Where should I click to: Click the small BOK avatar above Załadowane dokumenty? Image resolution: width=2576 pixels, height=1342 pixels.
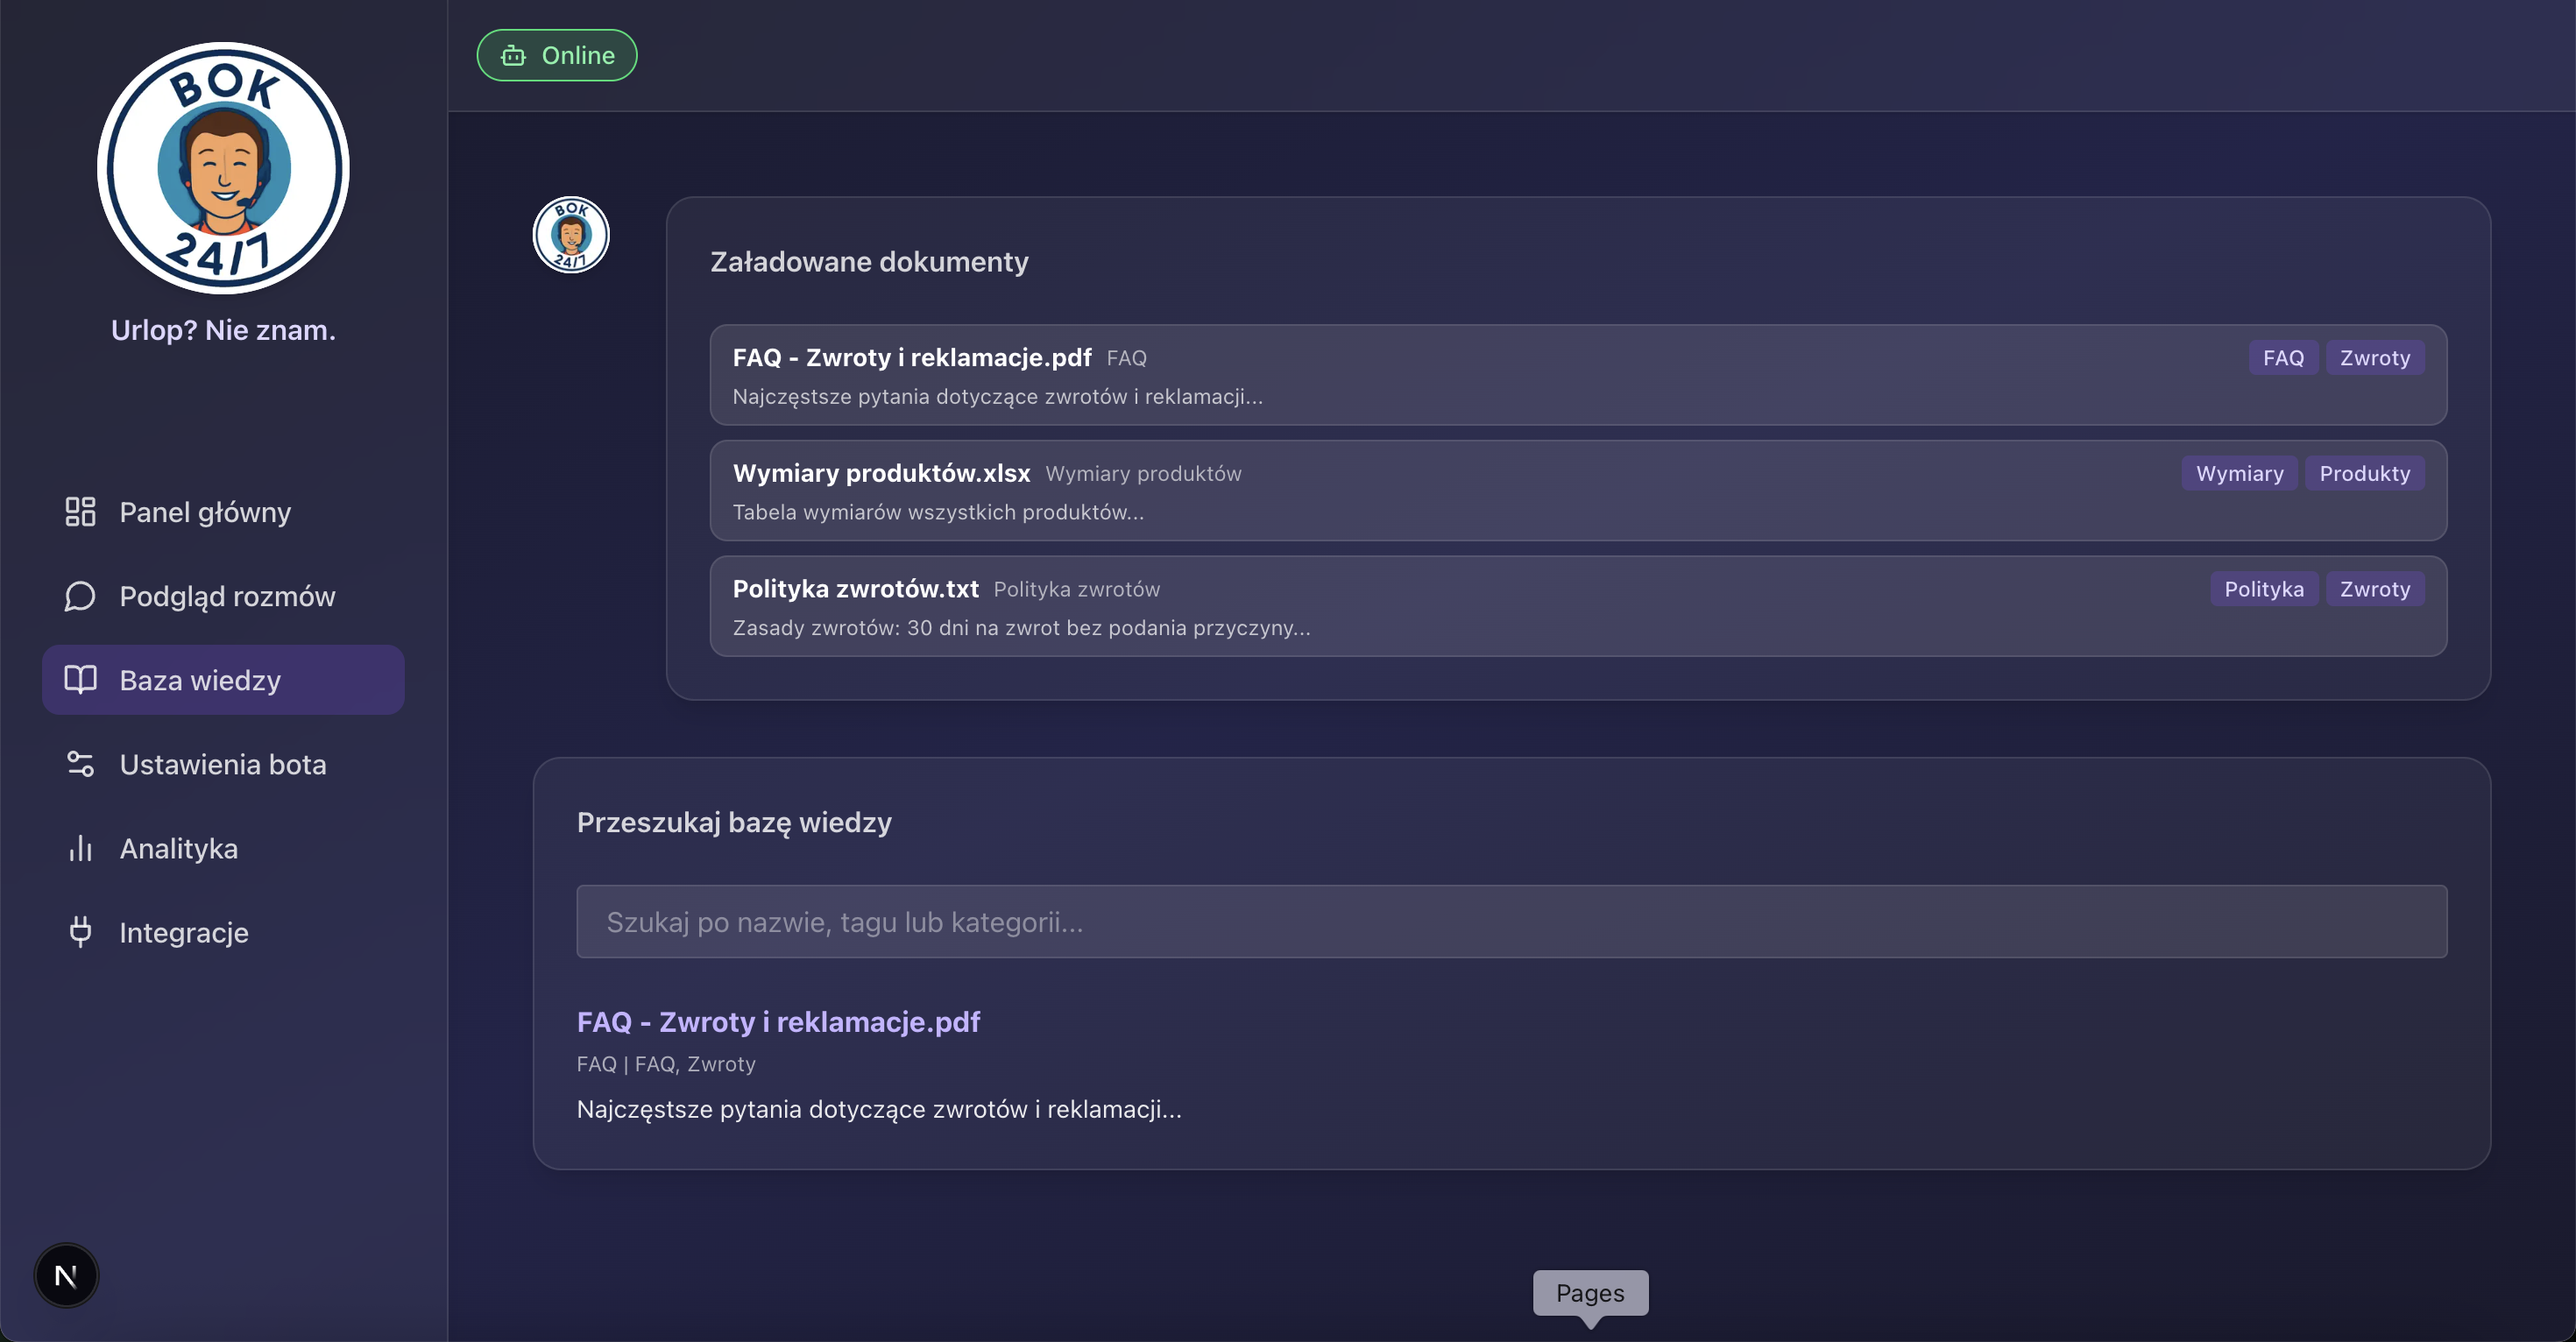coord(570,235)
